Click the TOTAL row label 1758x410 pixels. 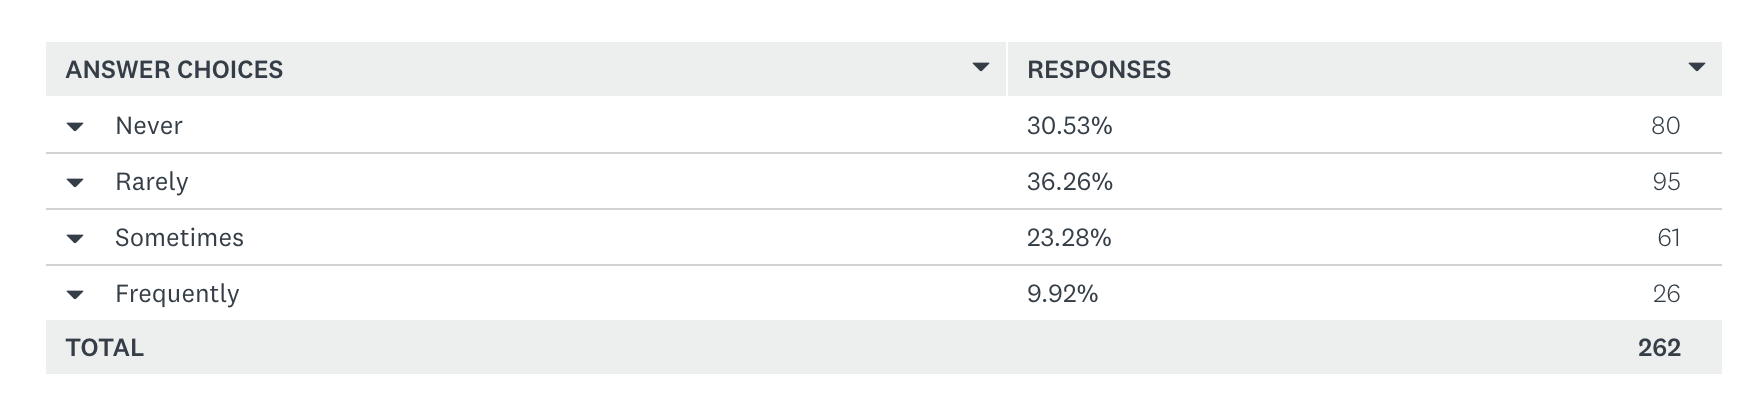click(x=104, y=348)
